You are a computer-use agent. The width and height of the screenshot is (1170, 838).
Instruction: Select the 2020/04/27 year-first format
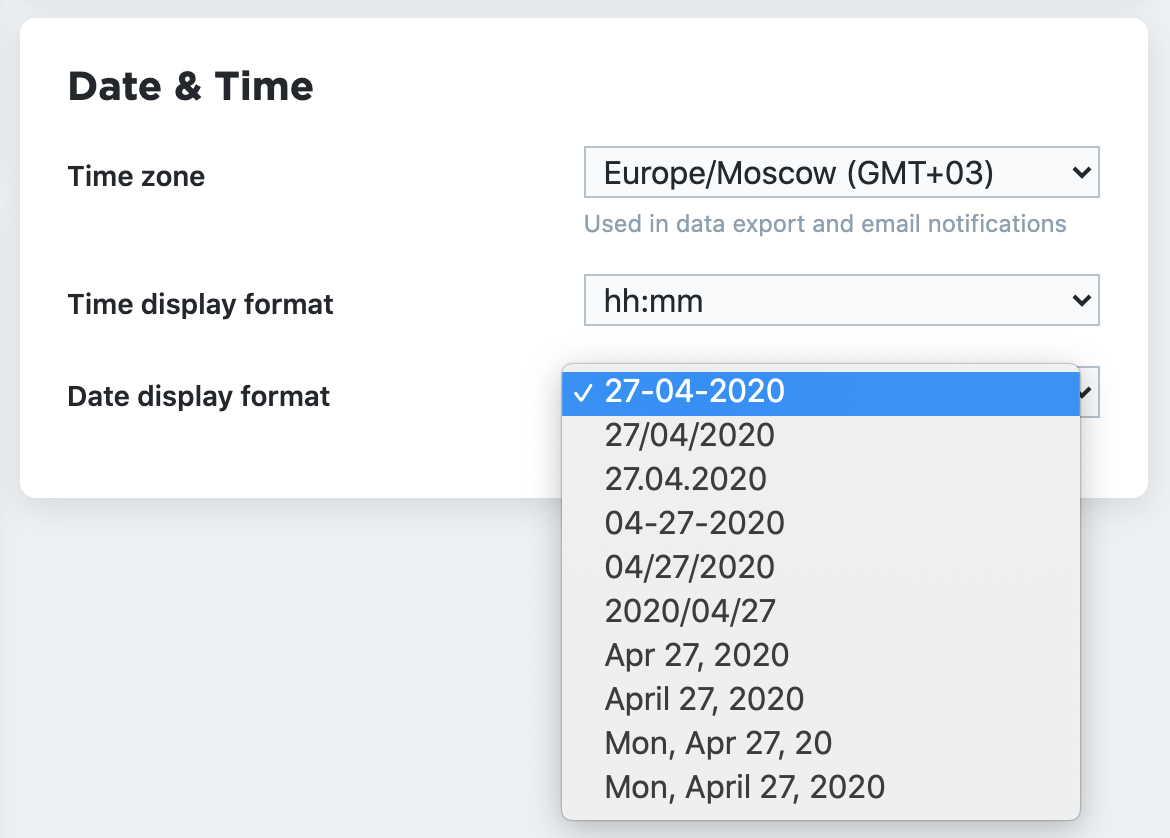coord(690,611)
